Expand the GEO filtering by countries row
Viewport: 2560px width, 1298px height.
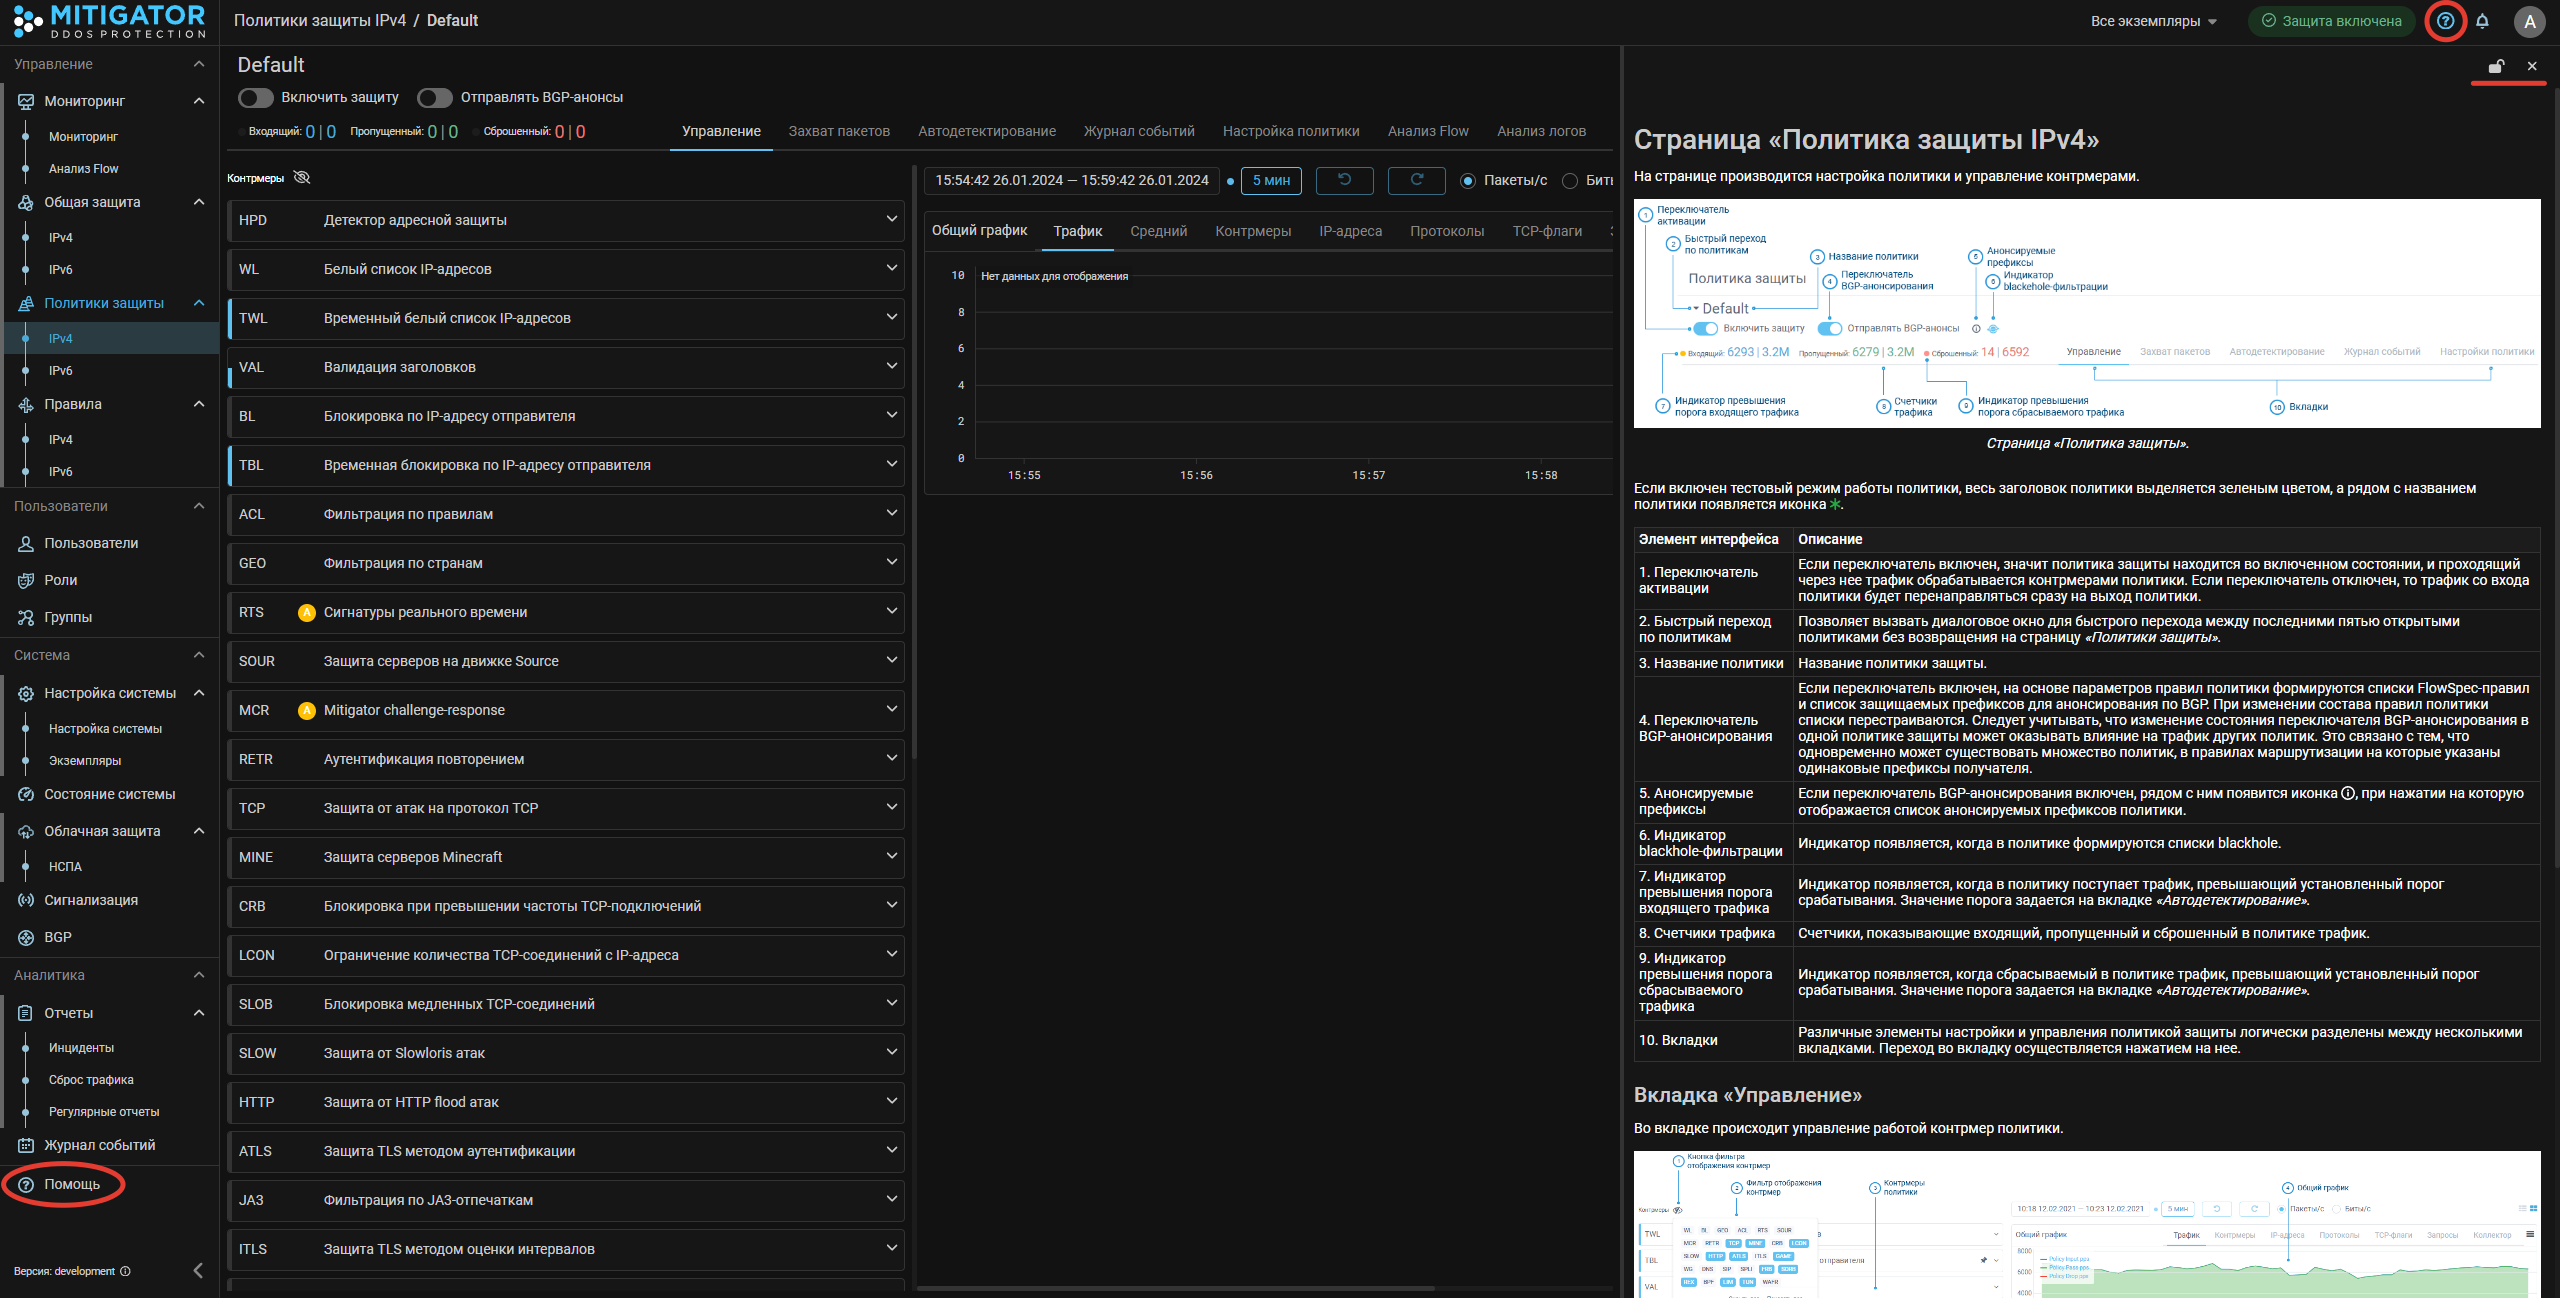(x=891, y=562)
